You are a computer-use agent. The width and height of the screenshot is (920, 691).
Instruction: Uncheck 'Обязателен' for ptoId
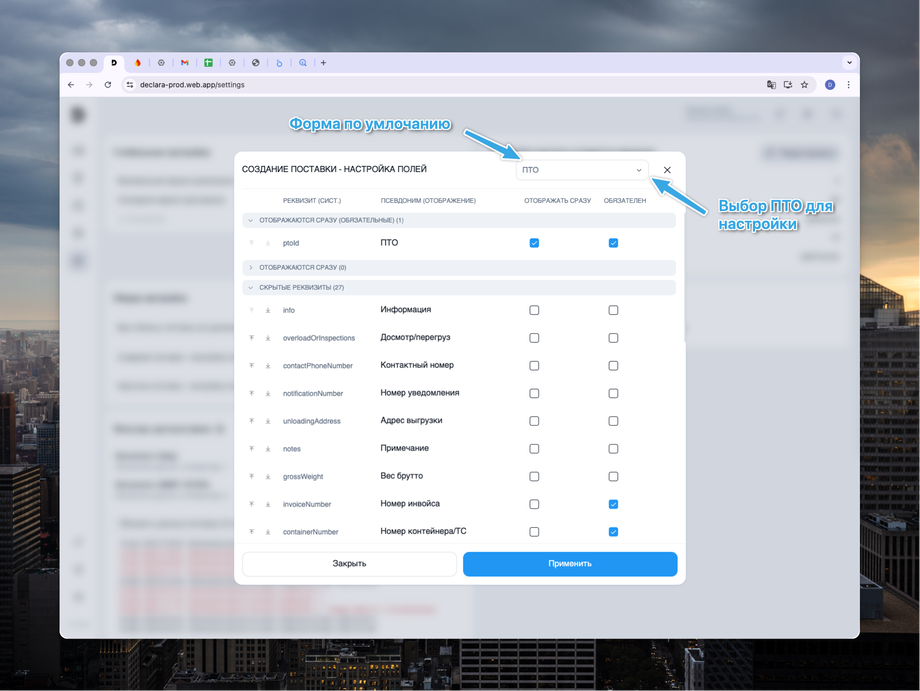click(x=613, y=243)
